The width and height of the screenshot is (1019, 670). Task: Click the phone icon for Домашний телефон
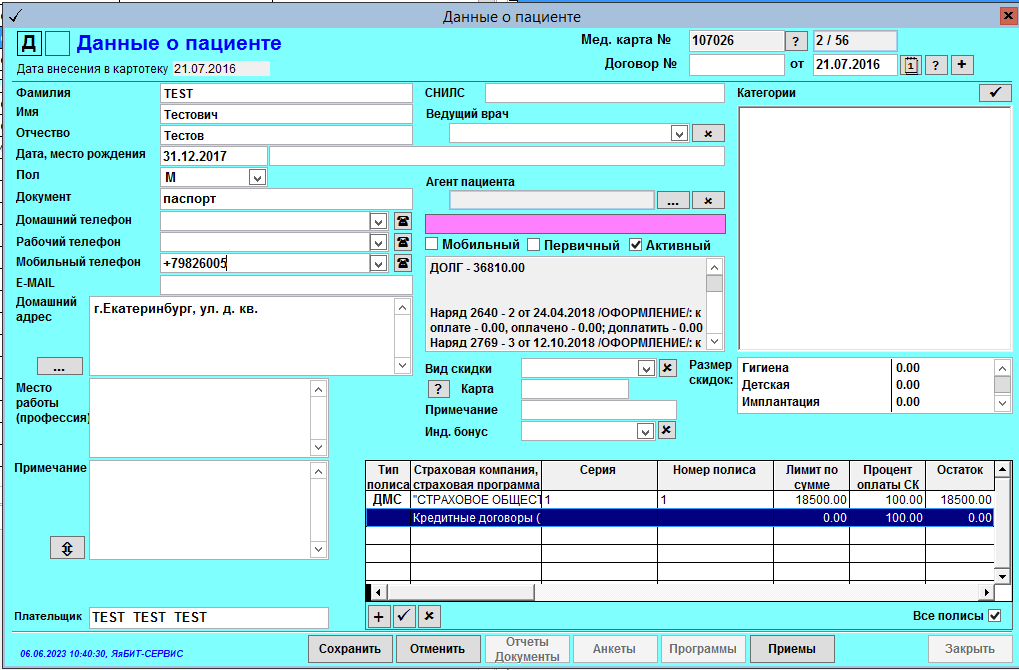(x=402, y=220)
